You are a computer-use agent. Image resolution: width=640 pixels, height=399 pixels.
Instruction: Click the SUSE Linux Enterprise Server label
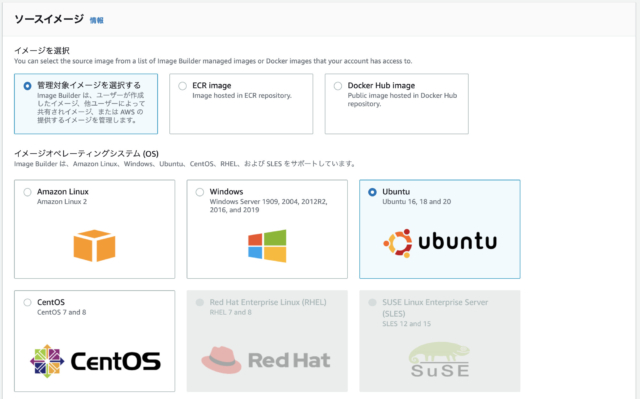tap(435, 308)
